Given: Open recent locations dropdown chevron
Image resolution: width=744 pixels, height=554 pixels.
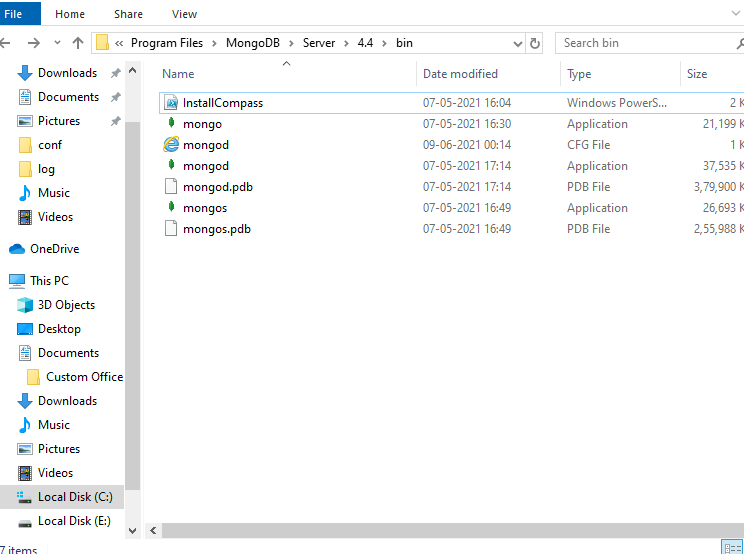Looking at the screenshot, I should coord(56,43).
